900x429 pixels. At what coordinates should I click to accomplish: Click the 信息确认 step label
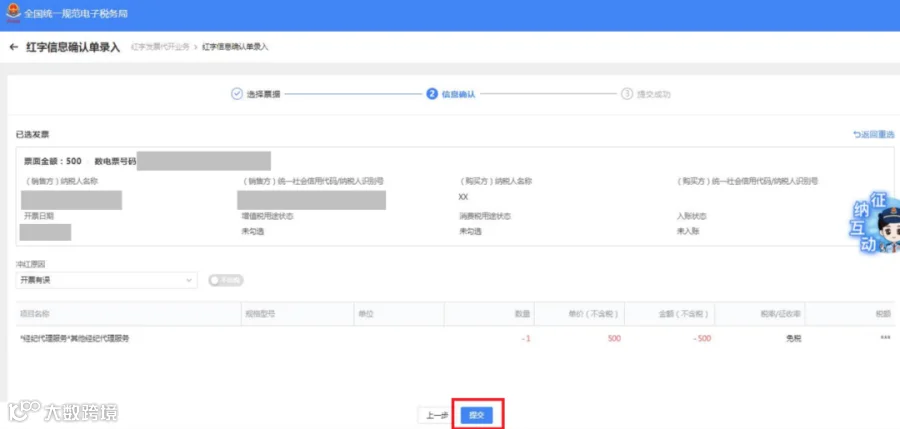[x=458, y=94]
